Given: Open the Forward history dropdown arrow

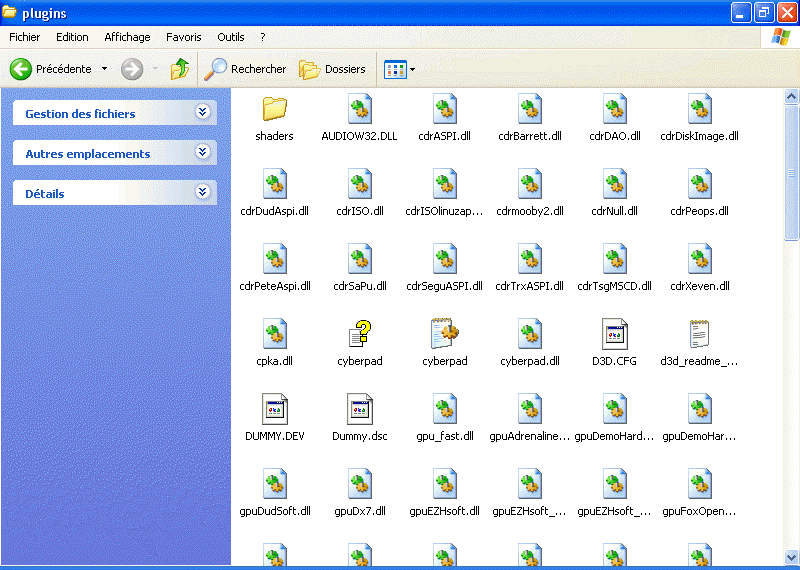Looking at the screenshot, I should pos(155,69).
